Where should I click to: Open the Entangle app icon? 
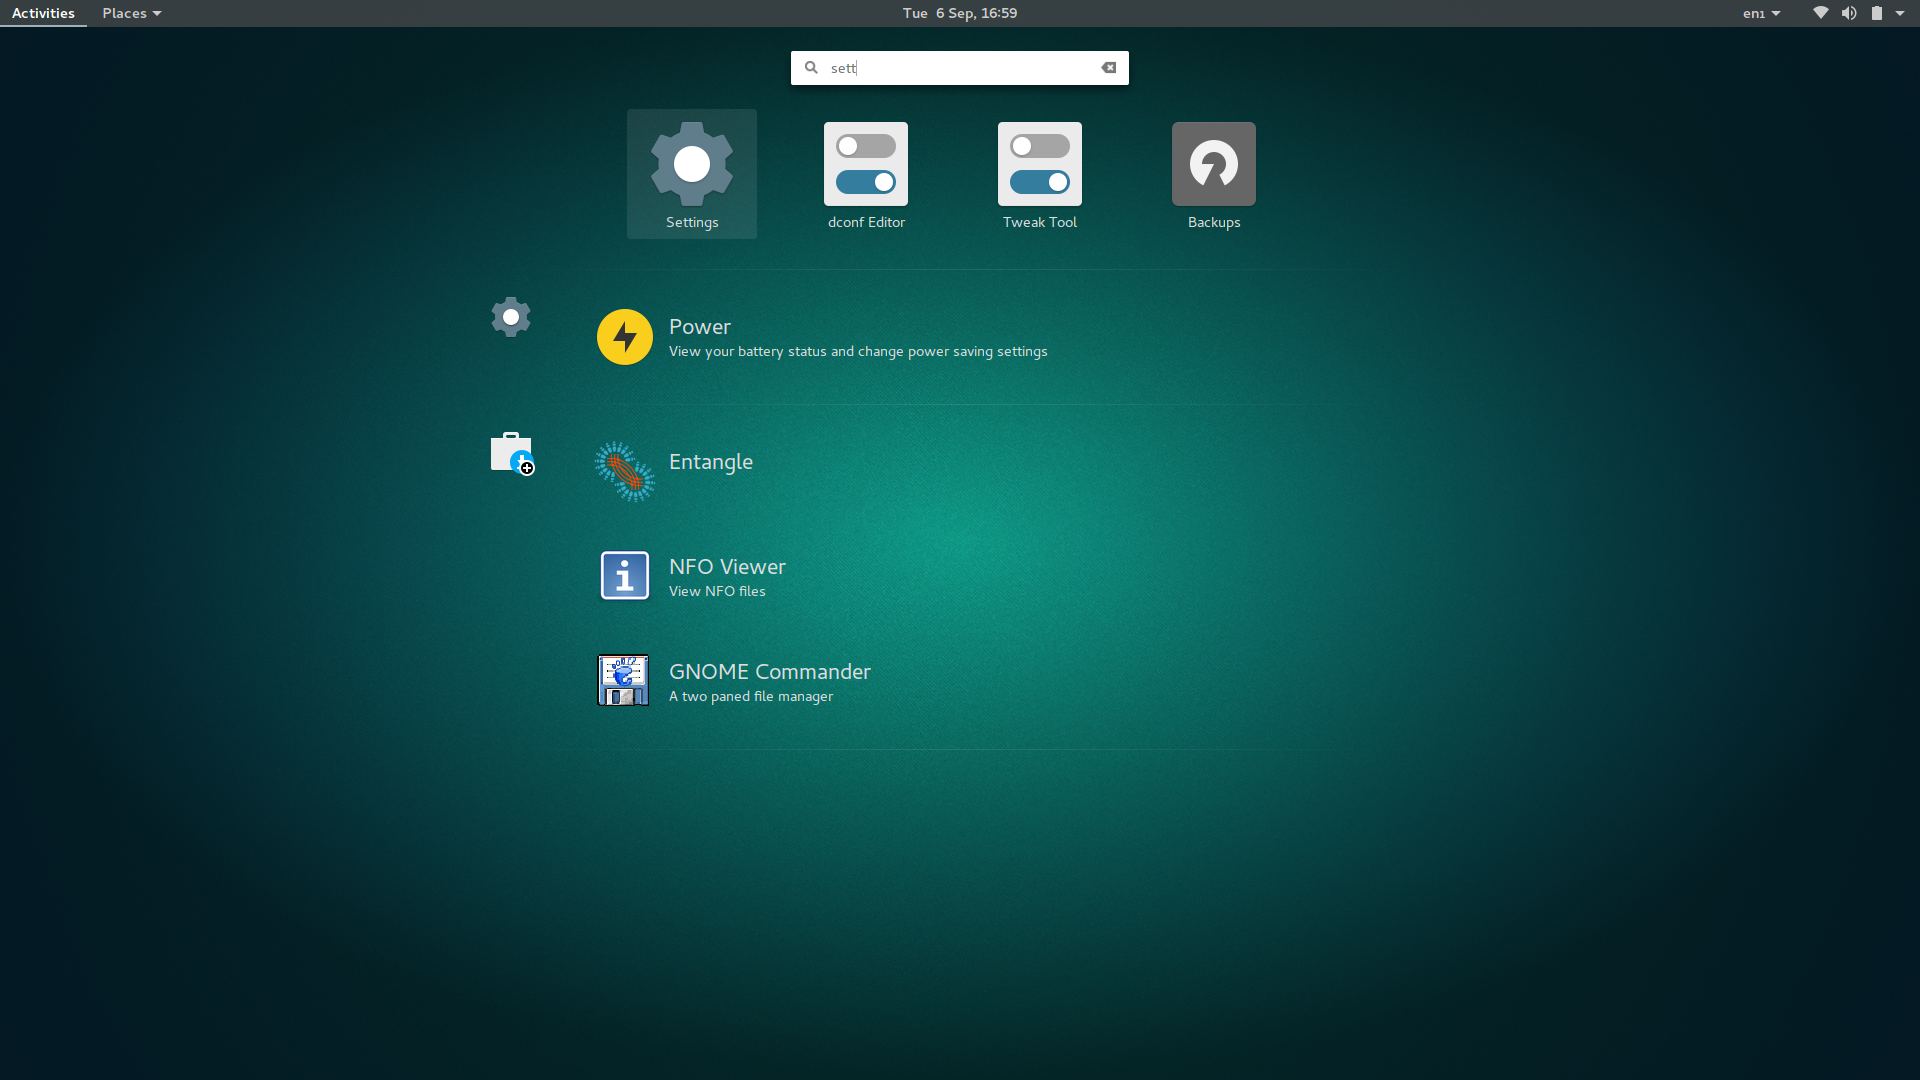pyautogui.click(x=625, y=471)
